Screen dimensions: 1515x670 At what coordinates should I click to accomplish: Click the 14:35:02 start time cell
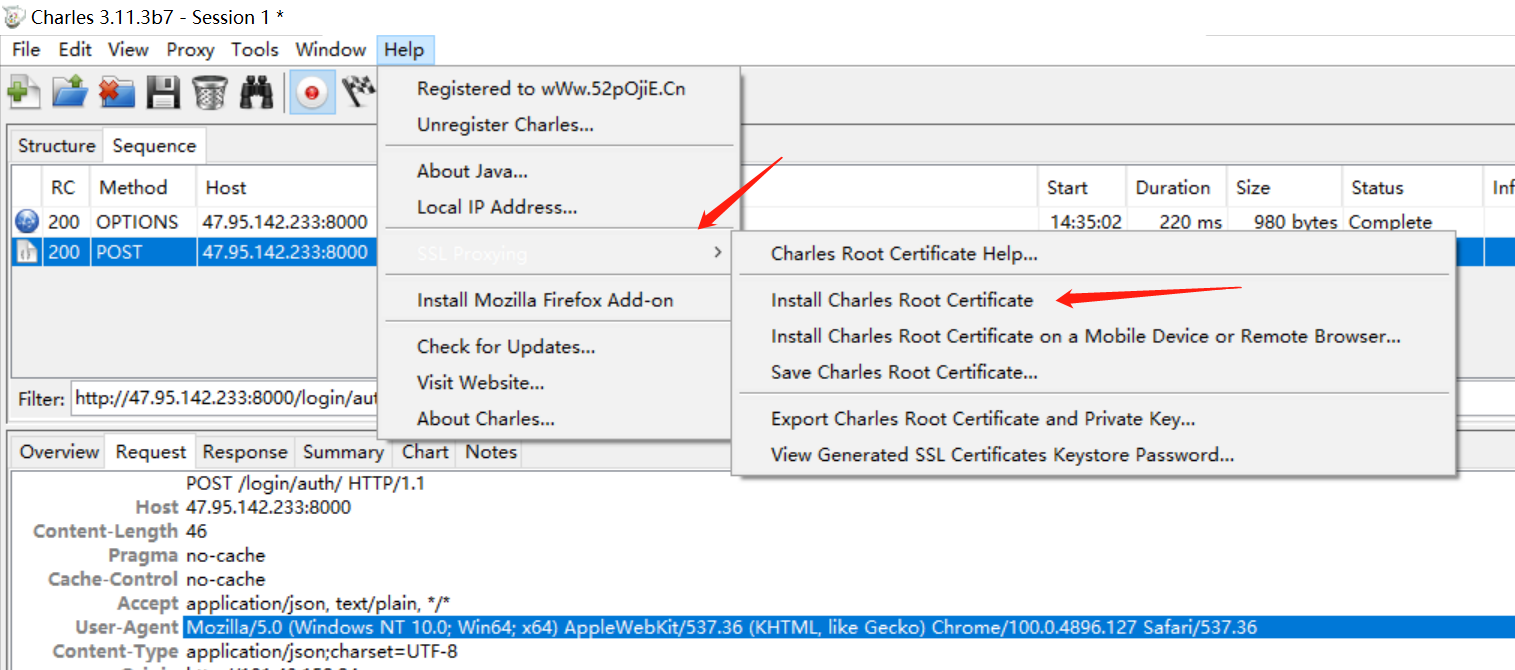[1085, 222]
